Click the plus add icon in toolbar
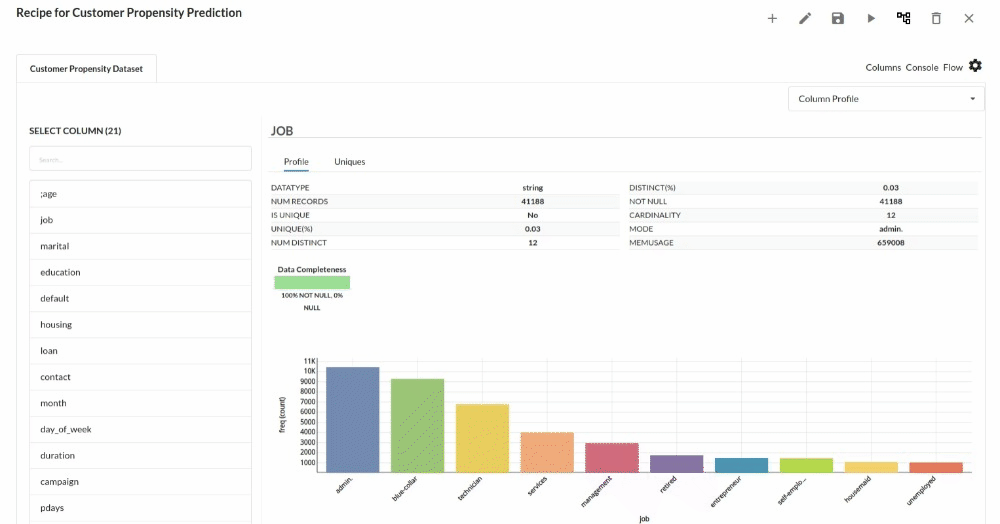Image resolution: width=1000 pixels, height=524 pixels. pos(772,18)
